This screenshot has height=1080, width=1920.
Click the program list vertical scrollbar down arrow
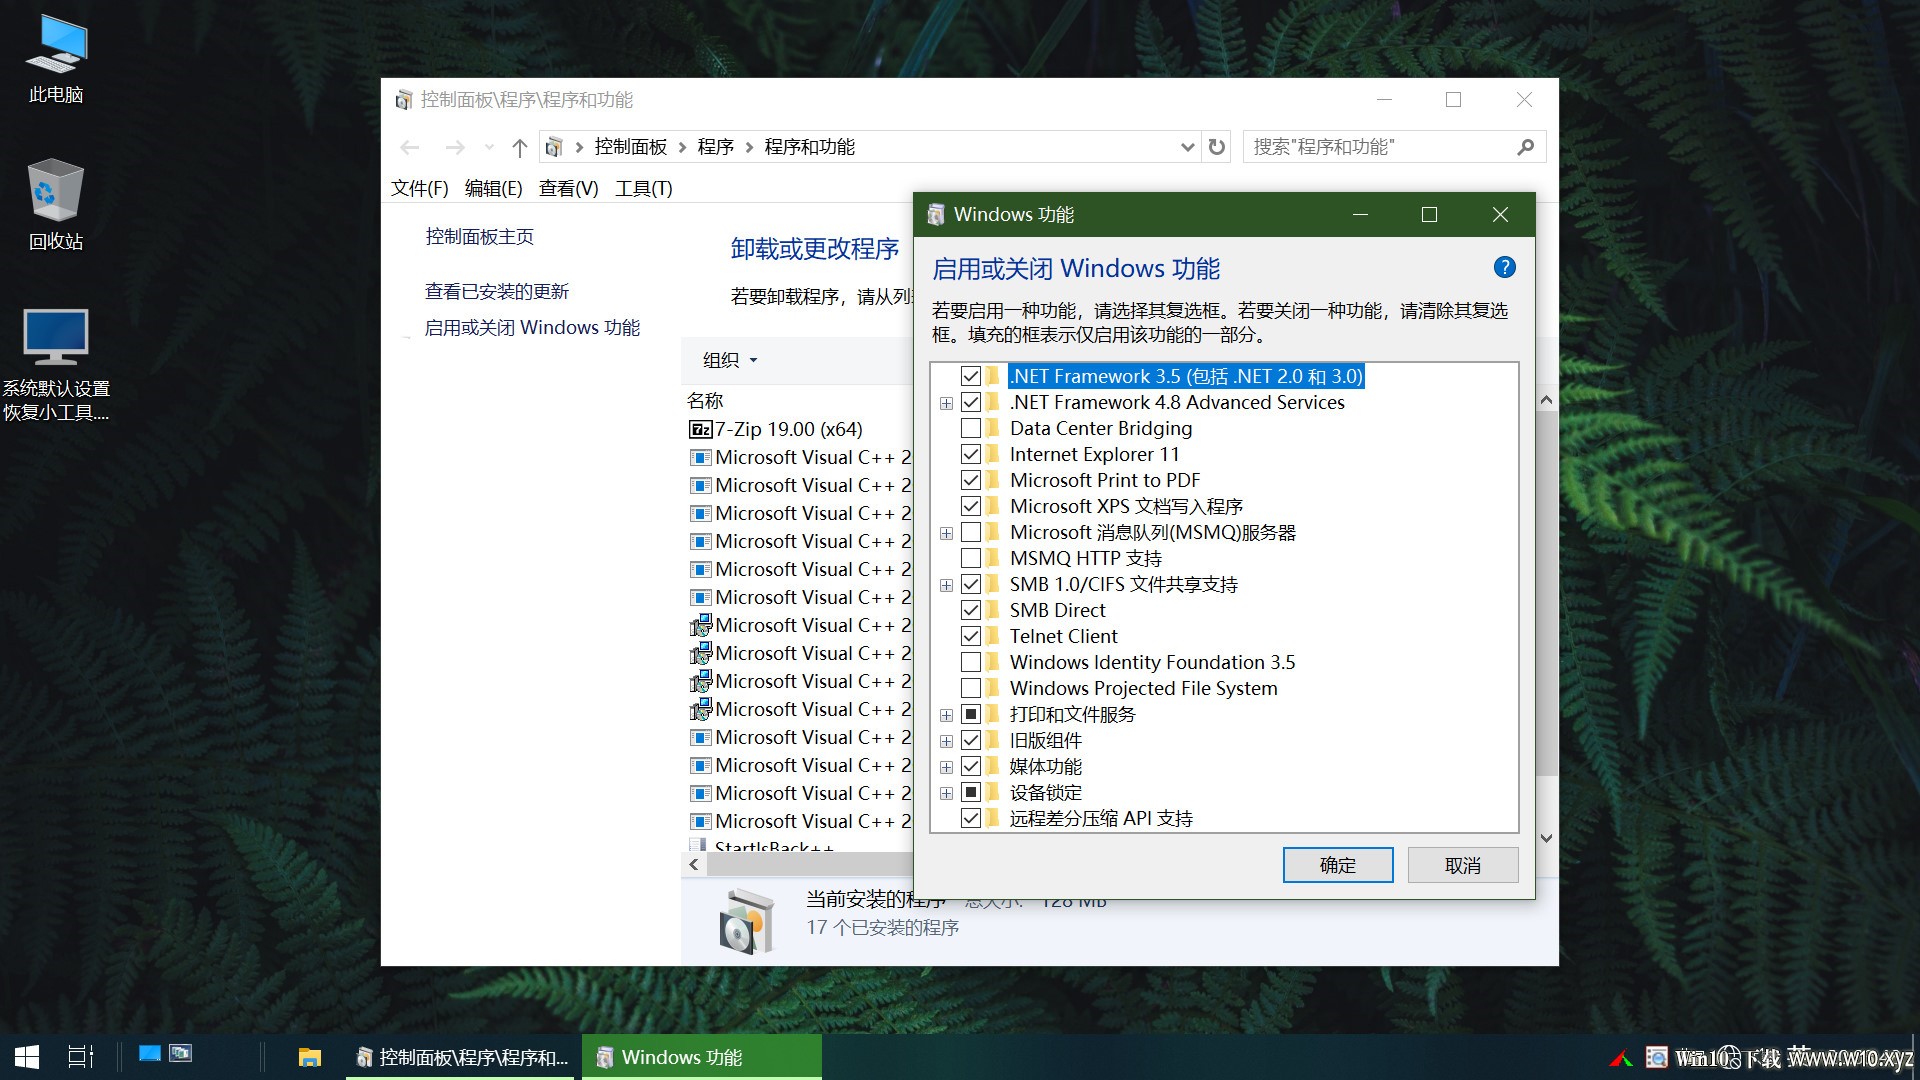point(1546,838)
